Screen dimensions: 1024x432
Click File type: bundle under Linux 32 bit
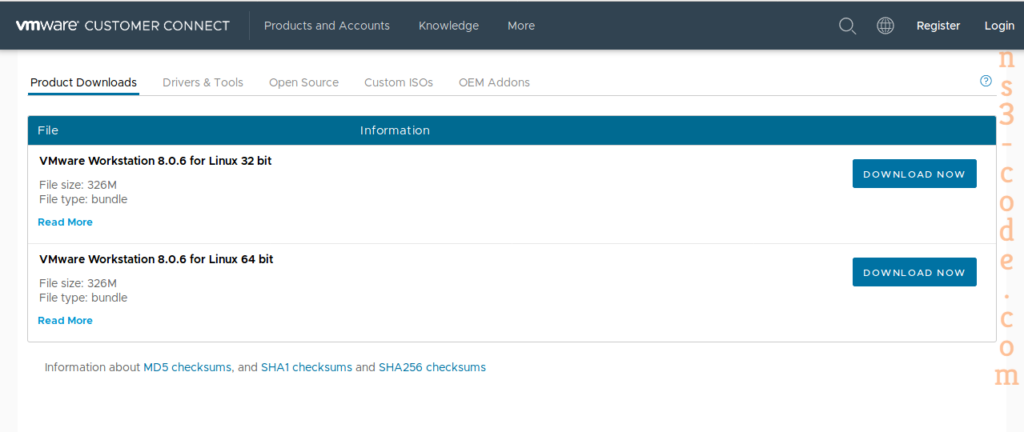tap(83, 199)
